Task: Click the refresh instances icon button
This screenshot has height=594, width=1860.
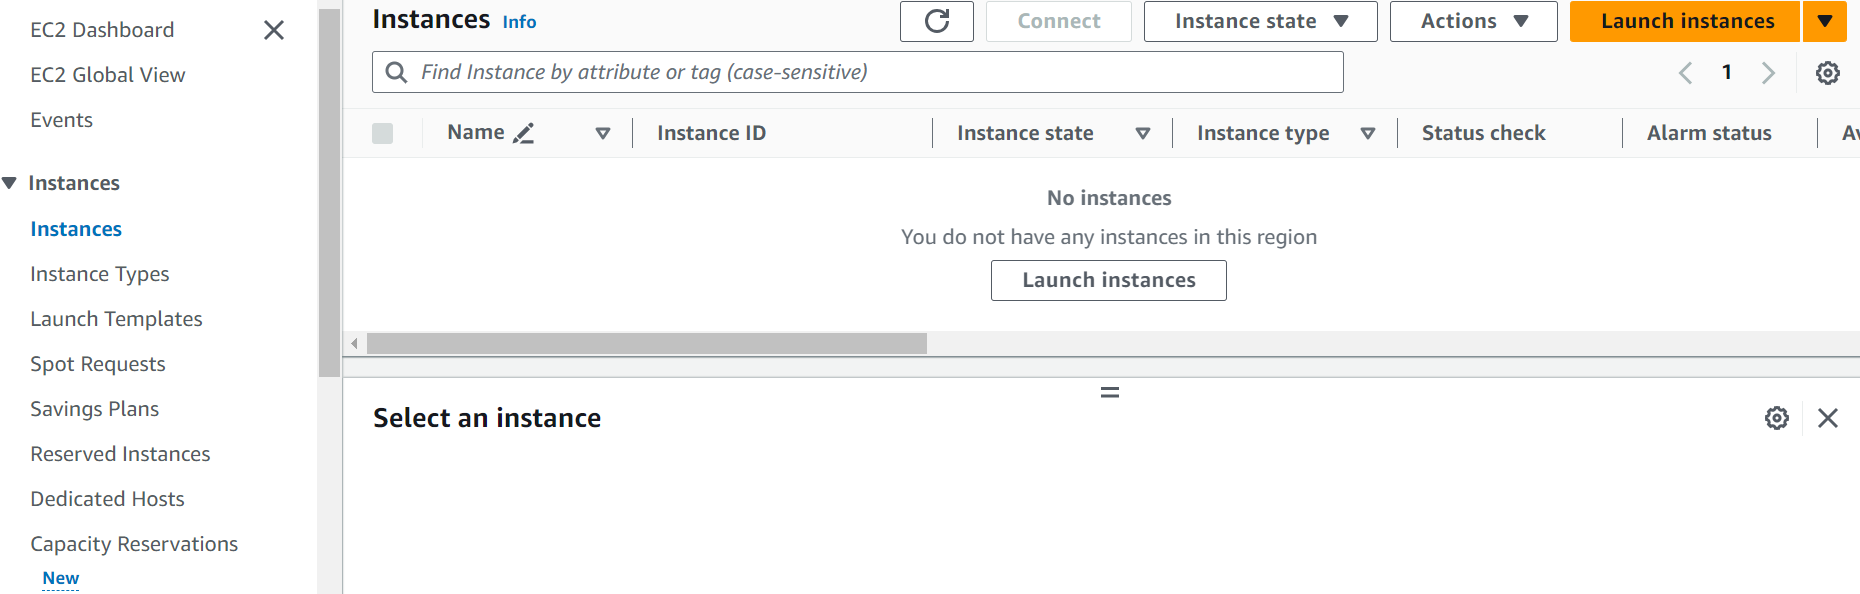Action: pyautogui.click(x=936, y=21)
